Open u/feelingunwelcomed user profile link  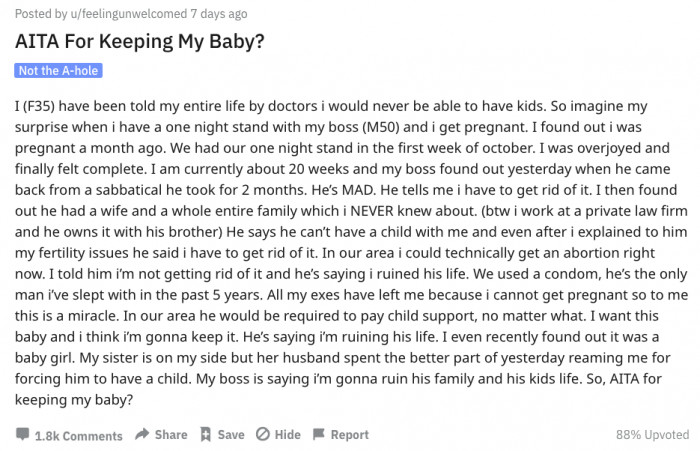pos(129,14)
